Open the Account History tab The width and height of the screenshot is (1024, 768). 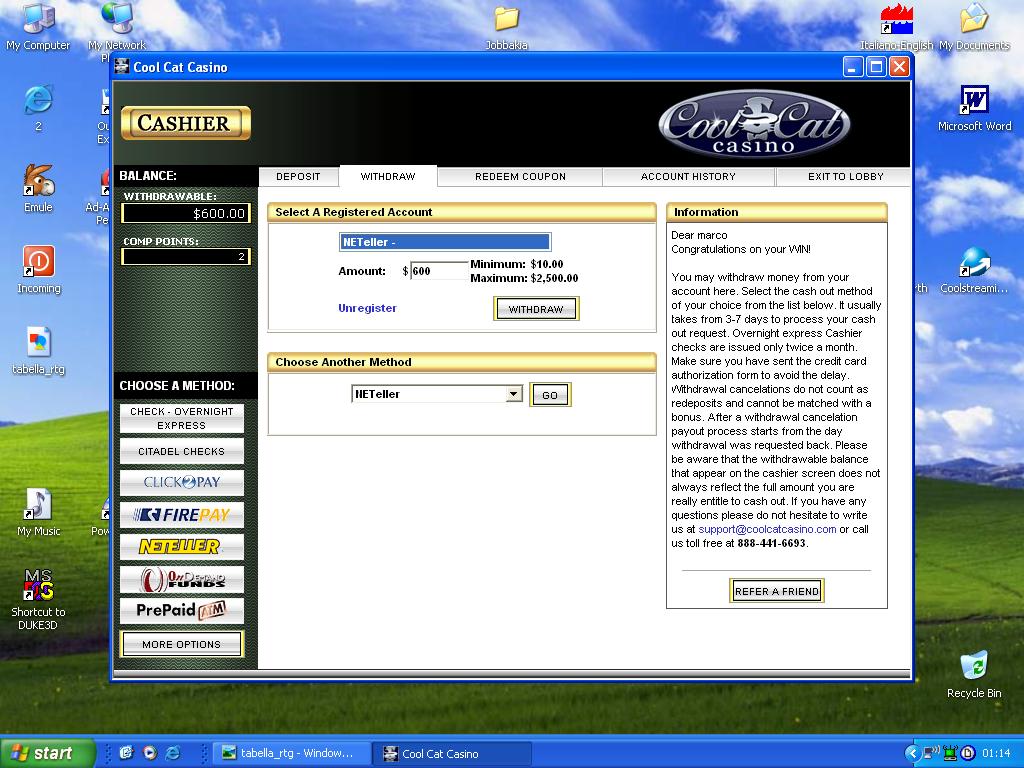(x=688, y=176)
